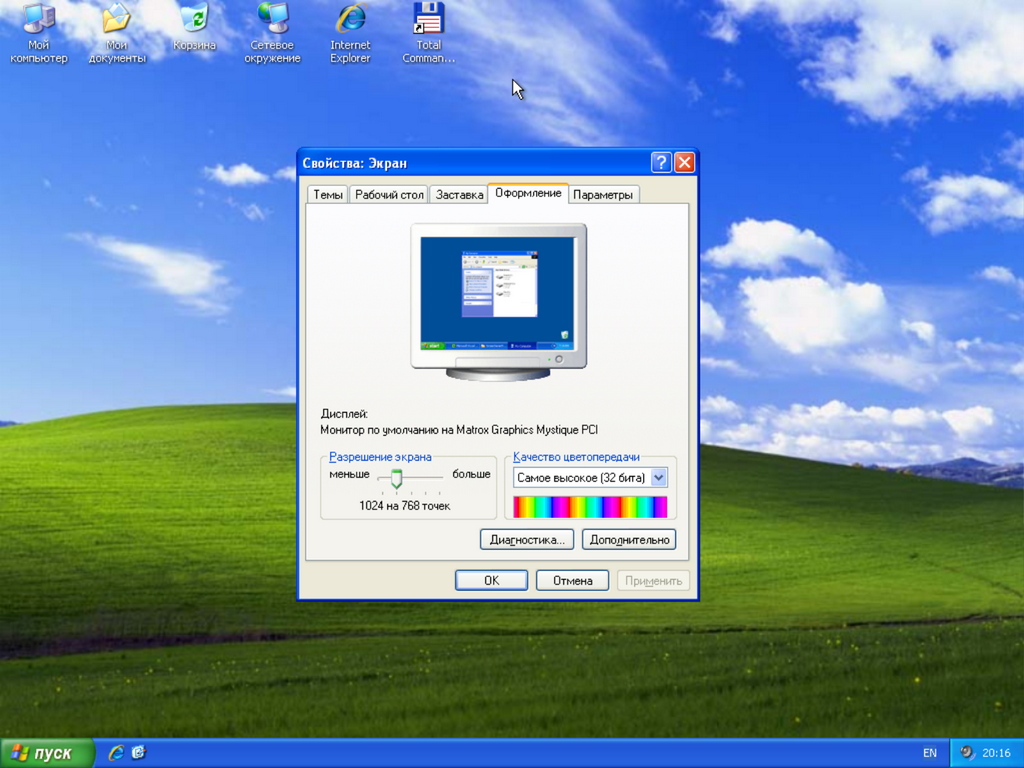Viewport: 1024px width, 768px height.
Task: Click the Разрешение экрана slider handle
Action: click(397, 478)
